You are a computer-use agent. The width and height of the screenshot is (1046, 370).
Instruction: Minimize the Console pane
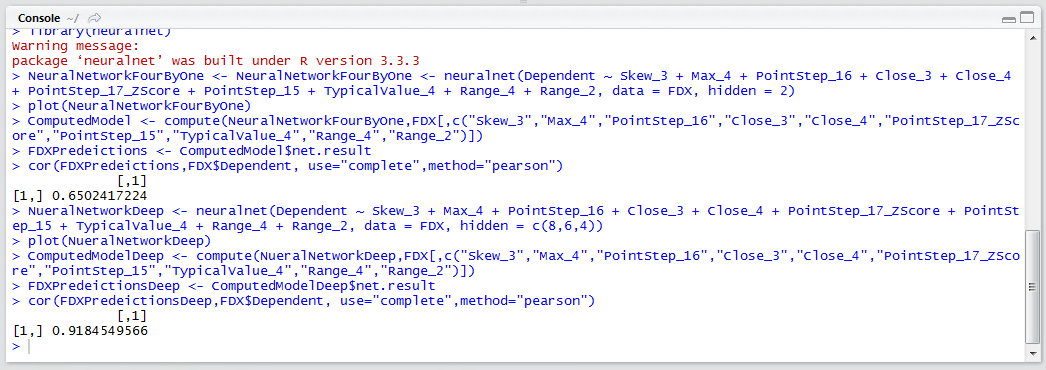[1008, 18]
